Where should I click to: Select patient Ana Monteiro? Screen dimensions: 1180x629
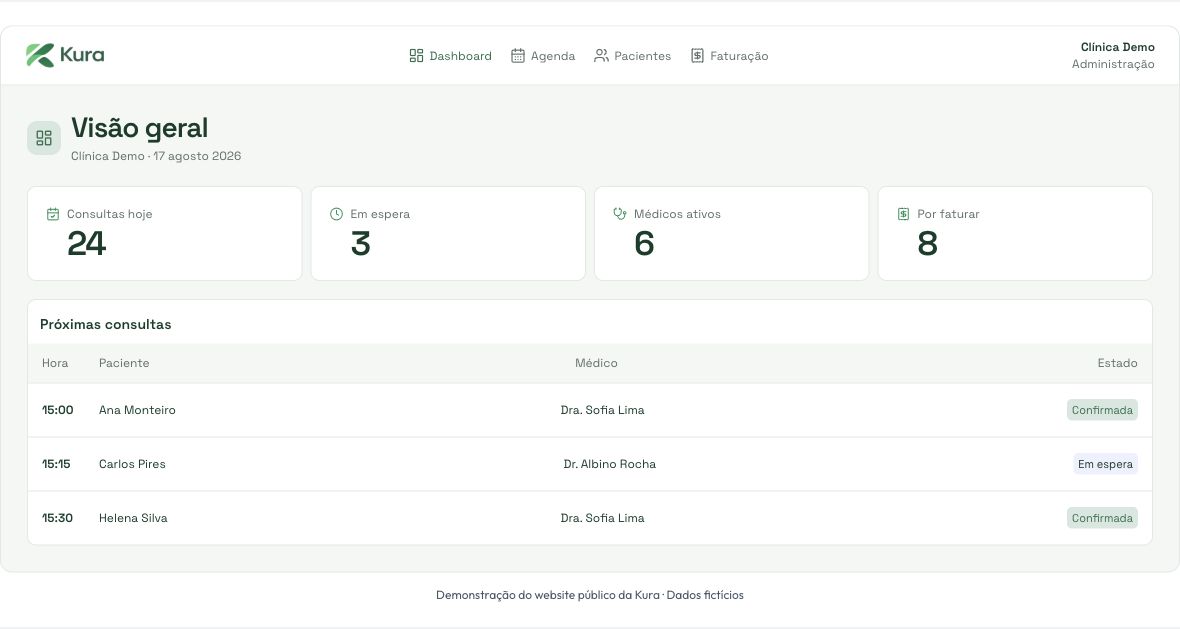pos(137,410)
